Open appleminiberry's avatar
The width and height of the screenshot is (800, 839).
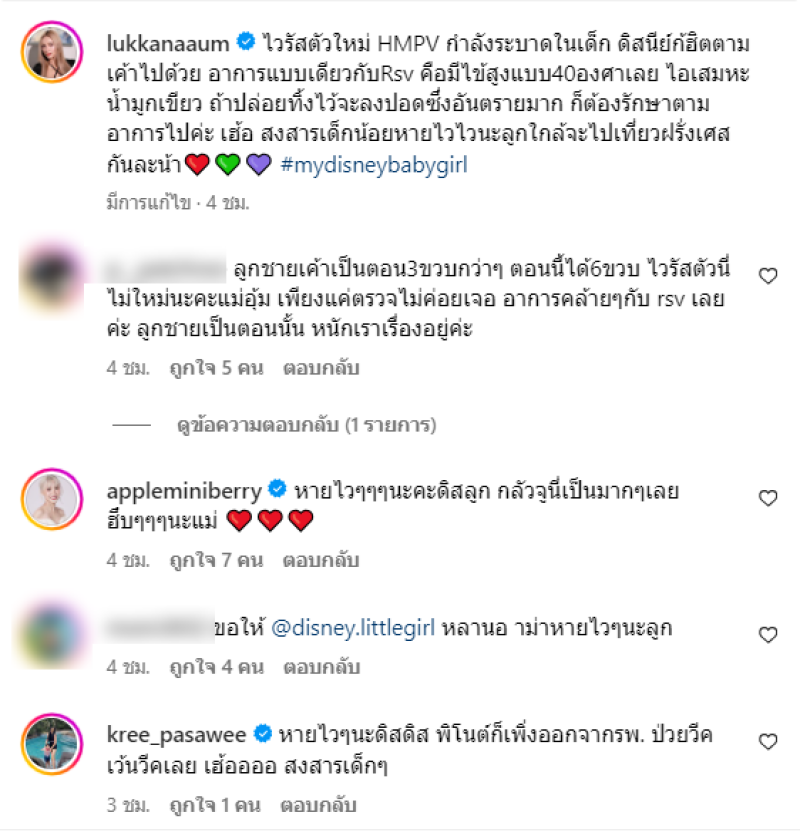click(x=52, y=499)
